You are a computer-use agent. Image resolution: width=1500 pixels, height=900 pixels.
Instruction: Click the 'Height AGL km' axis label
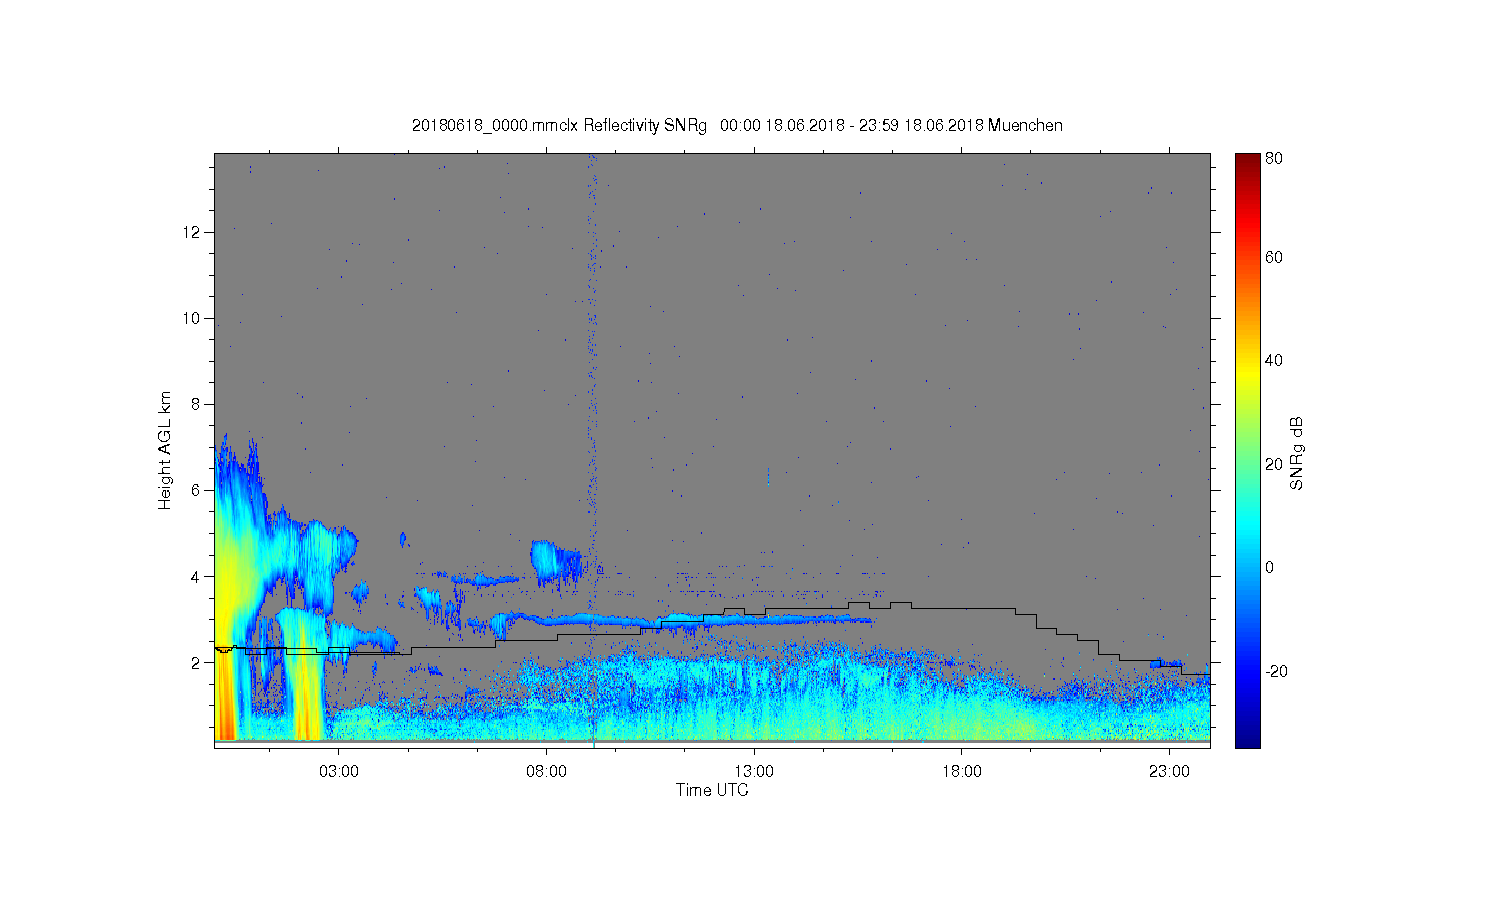pos(165,450)
